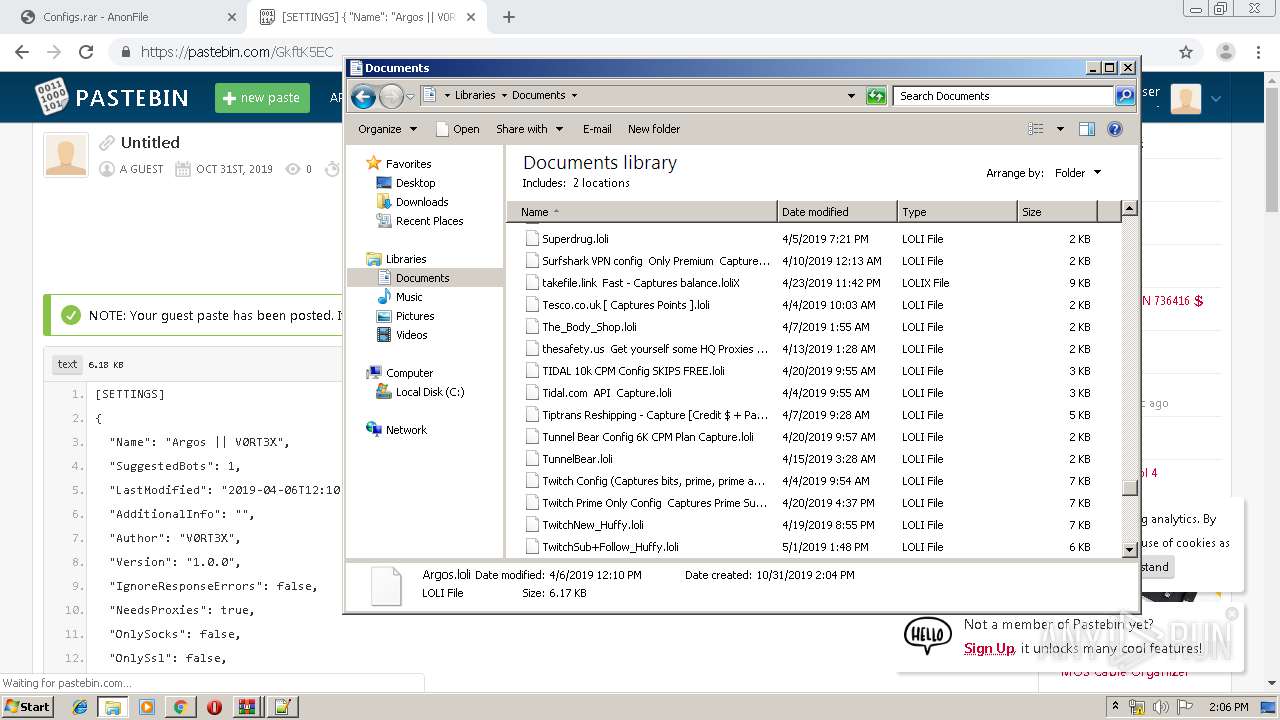Click New folder in toolbar
Image resolution: width=1280 pixels, height=720 pixels.
click(654, 129)
